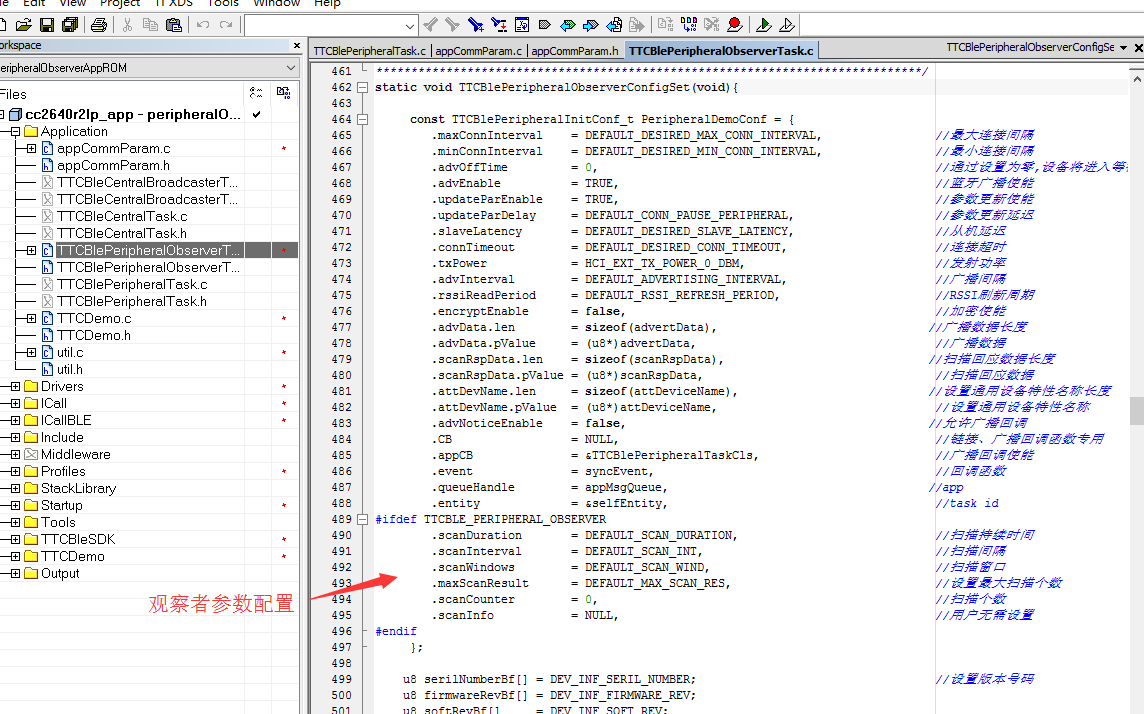Select TTCDemo.h in the file tree
This screenshot has height=714, width=1144.
tap(93, 335)
